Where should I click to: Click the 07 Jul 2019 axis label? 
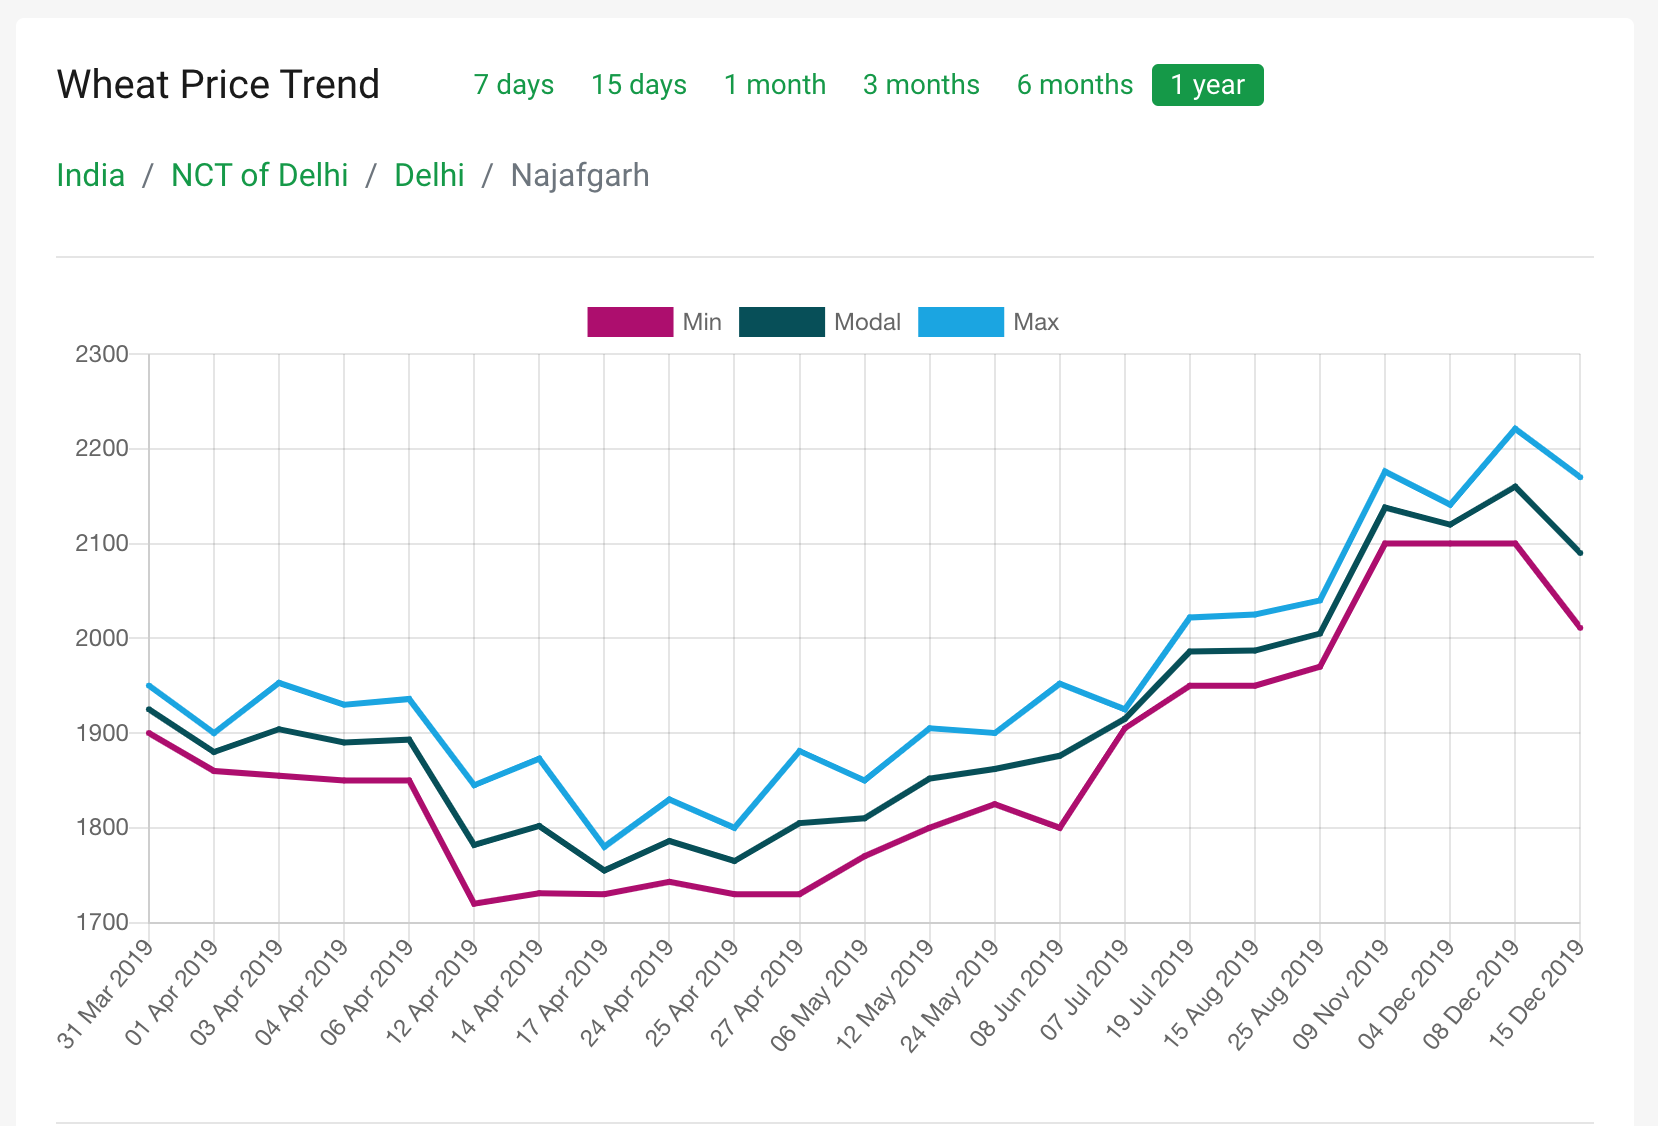click(x=1084, y=991)
